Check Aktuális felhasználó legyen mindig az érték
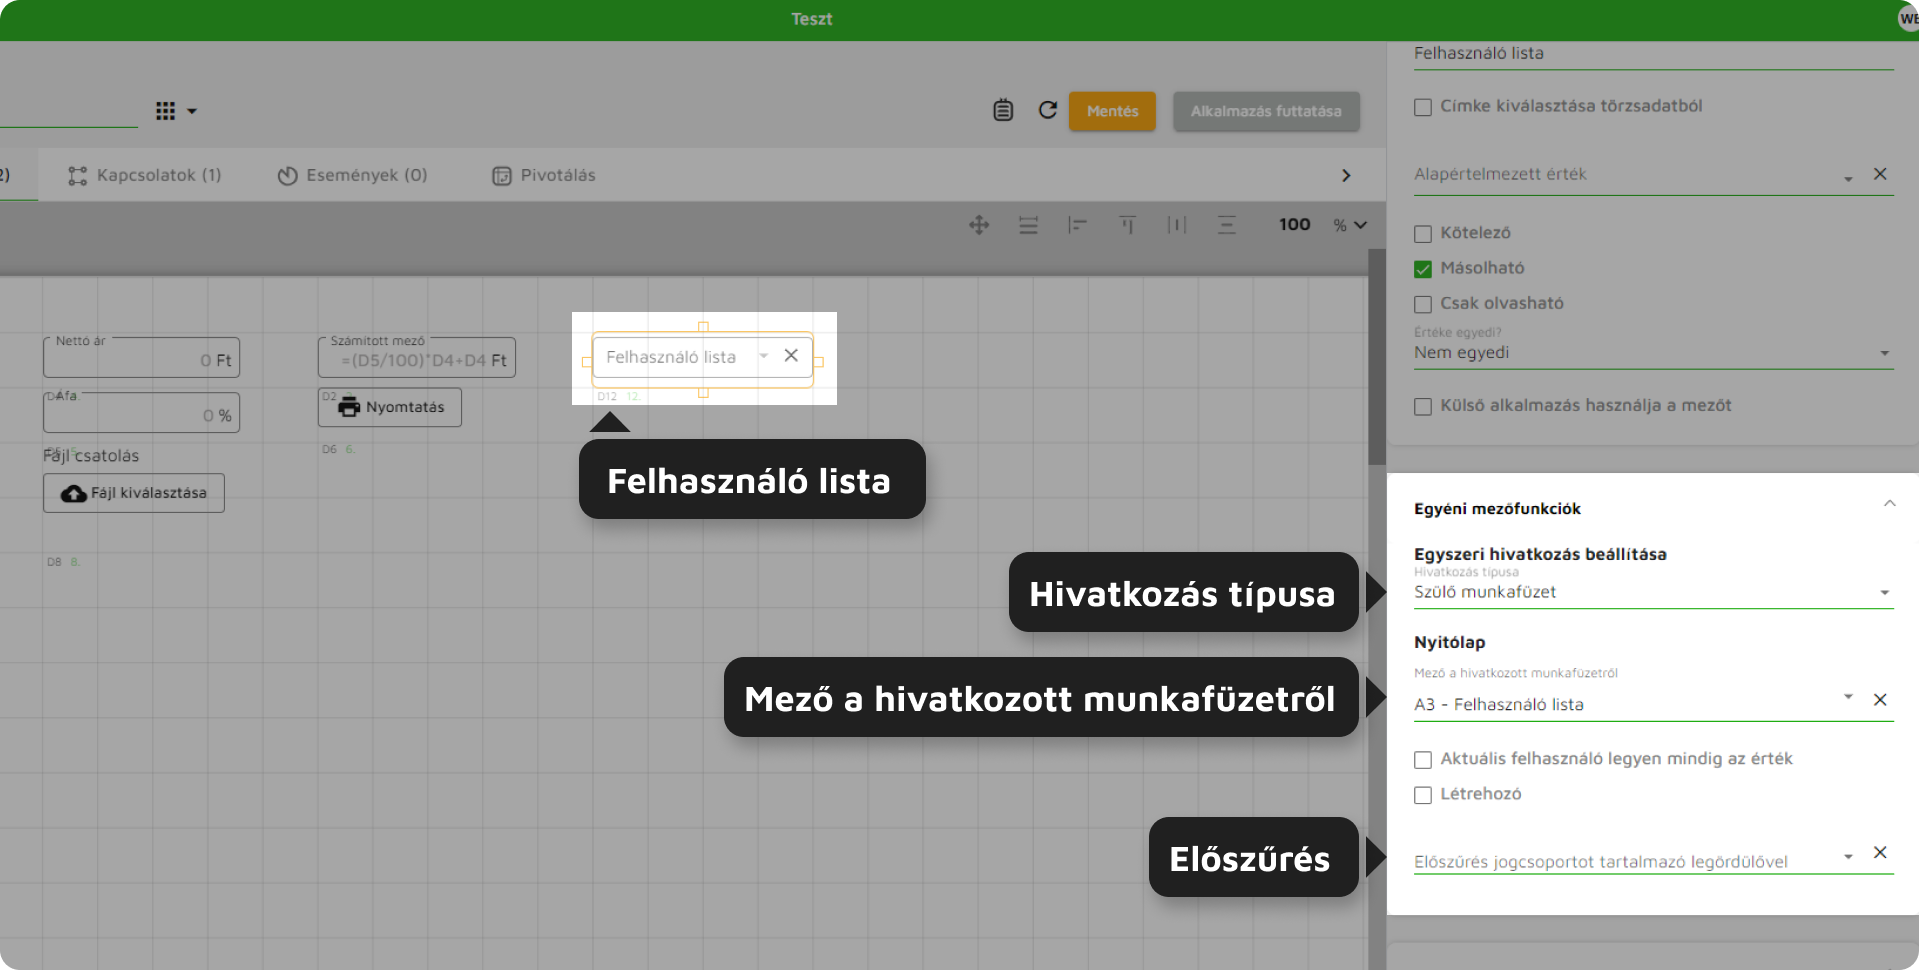Screen dimensions: 1919x970 click(x=1423, y=760)
